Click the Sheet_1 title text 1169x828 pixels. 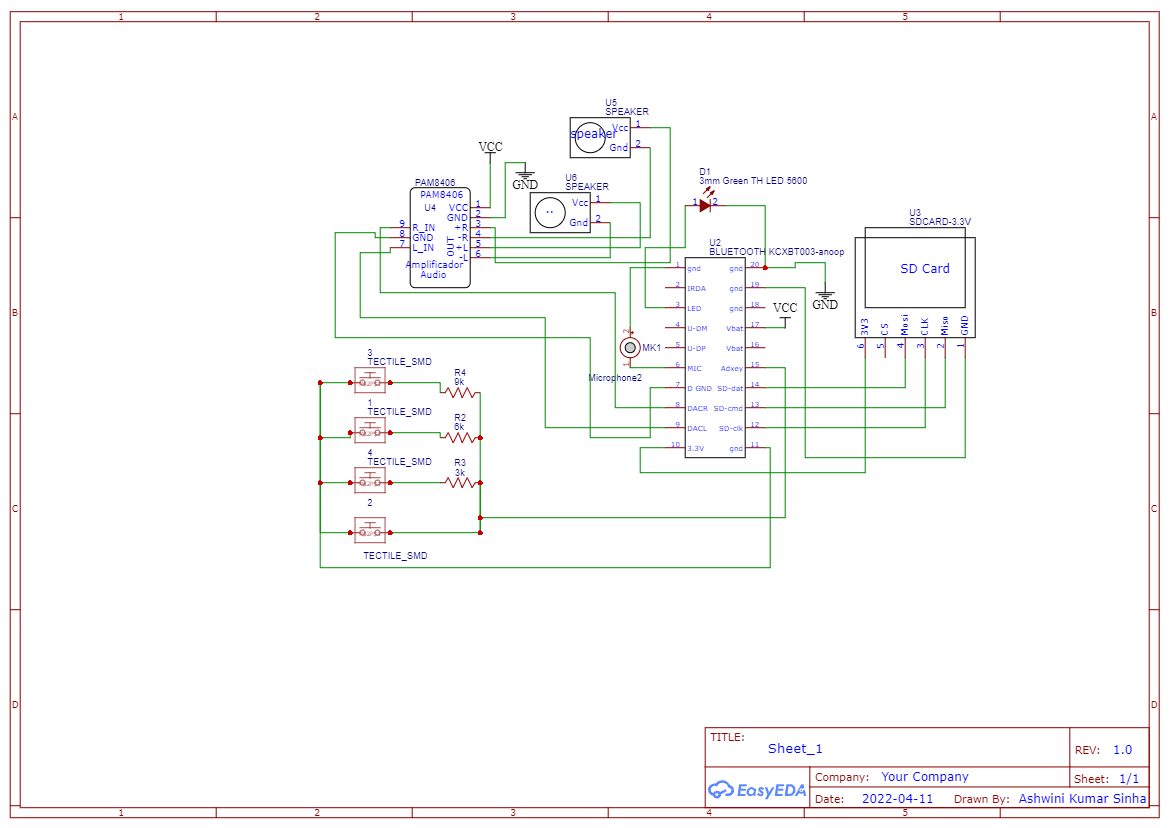click(795, 749)
